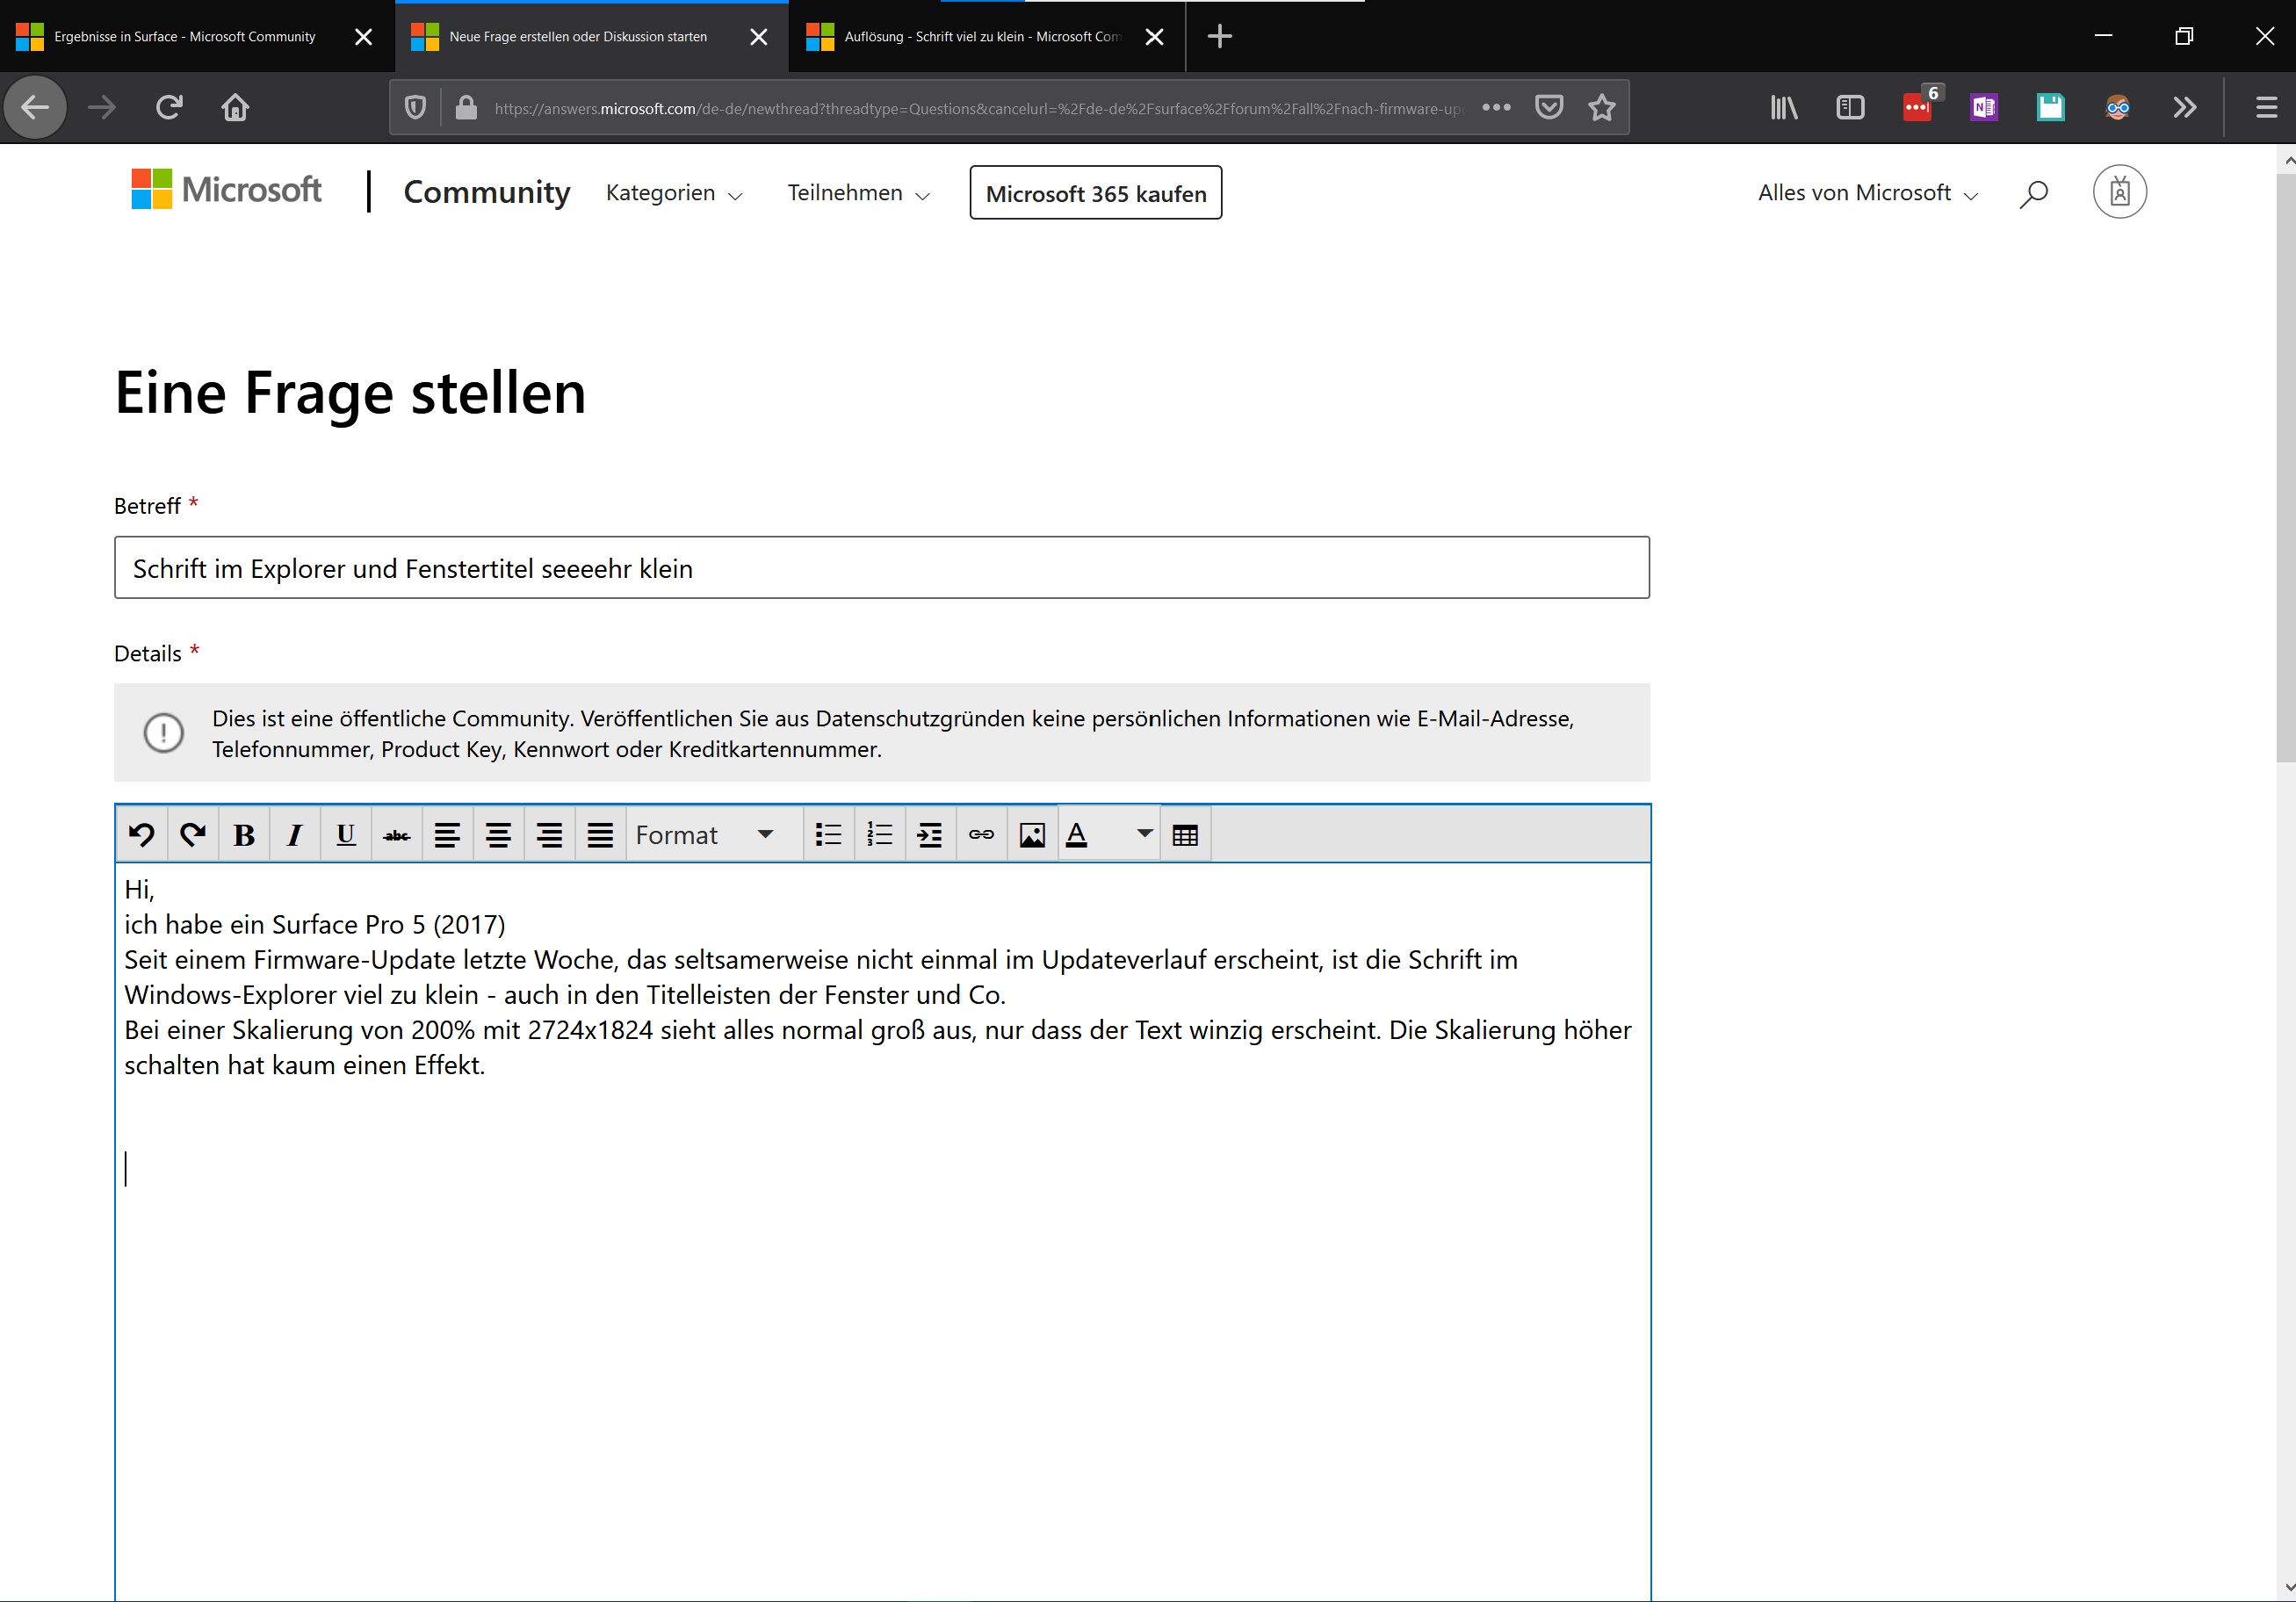Screen dimensions: 2296x1602
Task: Open tracking protection shield info
Action: 416,107
